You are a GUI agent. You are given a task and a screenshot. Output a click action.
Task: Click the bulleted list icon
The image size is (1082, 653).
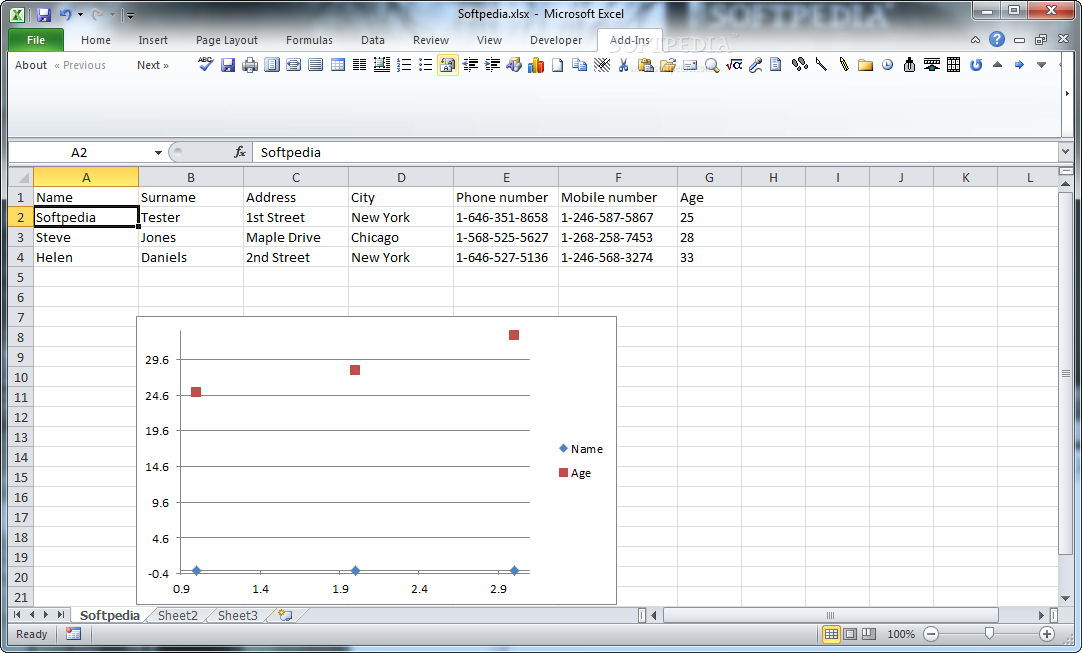(x=426, y=65)
